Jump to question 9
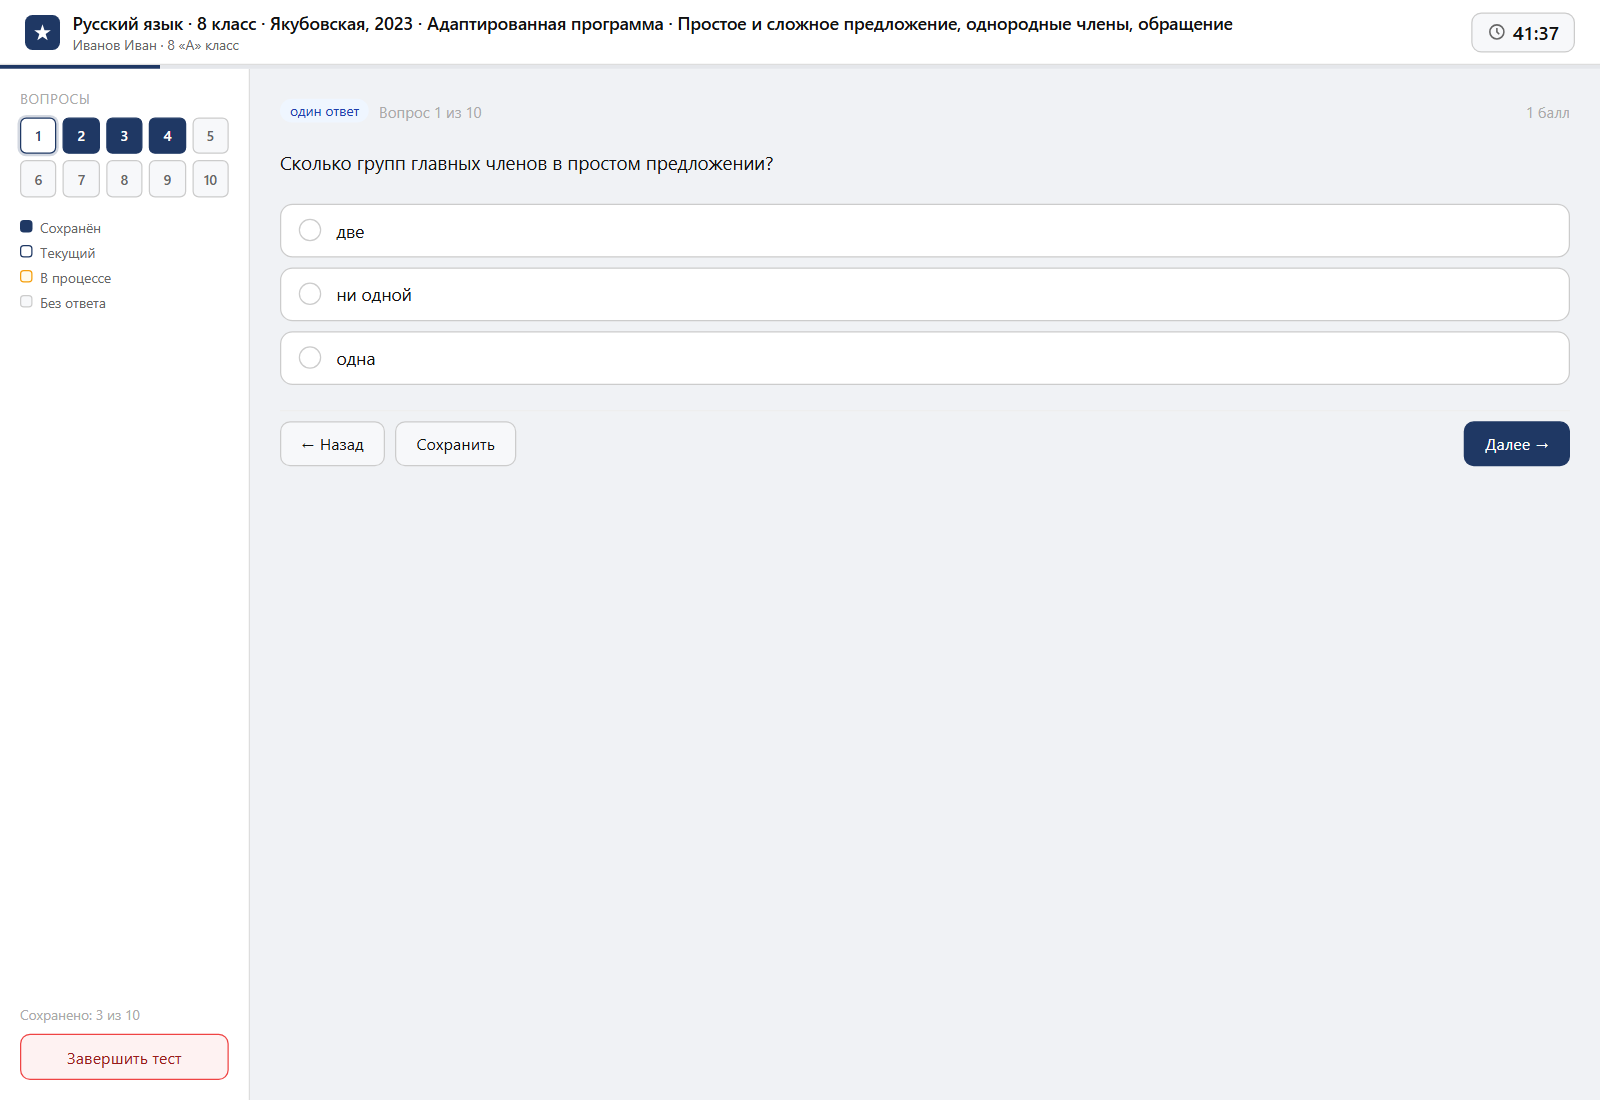The width and height of the screenshot is (1600, 1100). [167, 179]
